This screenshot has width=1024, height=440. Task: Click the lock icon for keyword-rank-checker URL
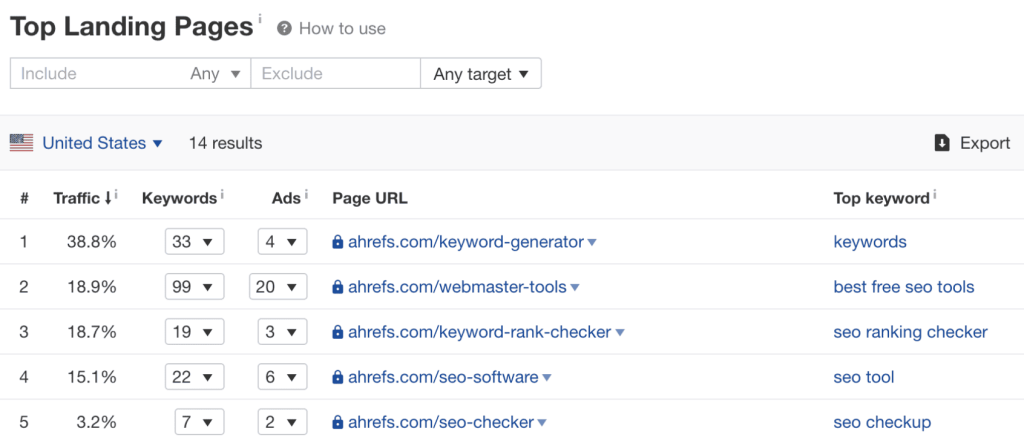[338, 332]
